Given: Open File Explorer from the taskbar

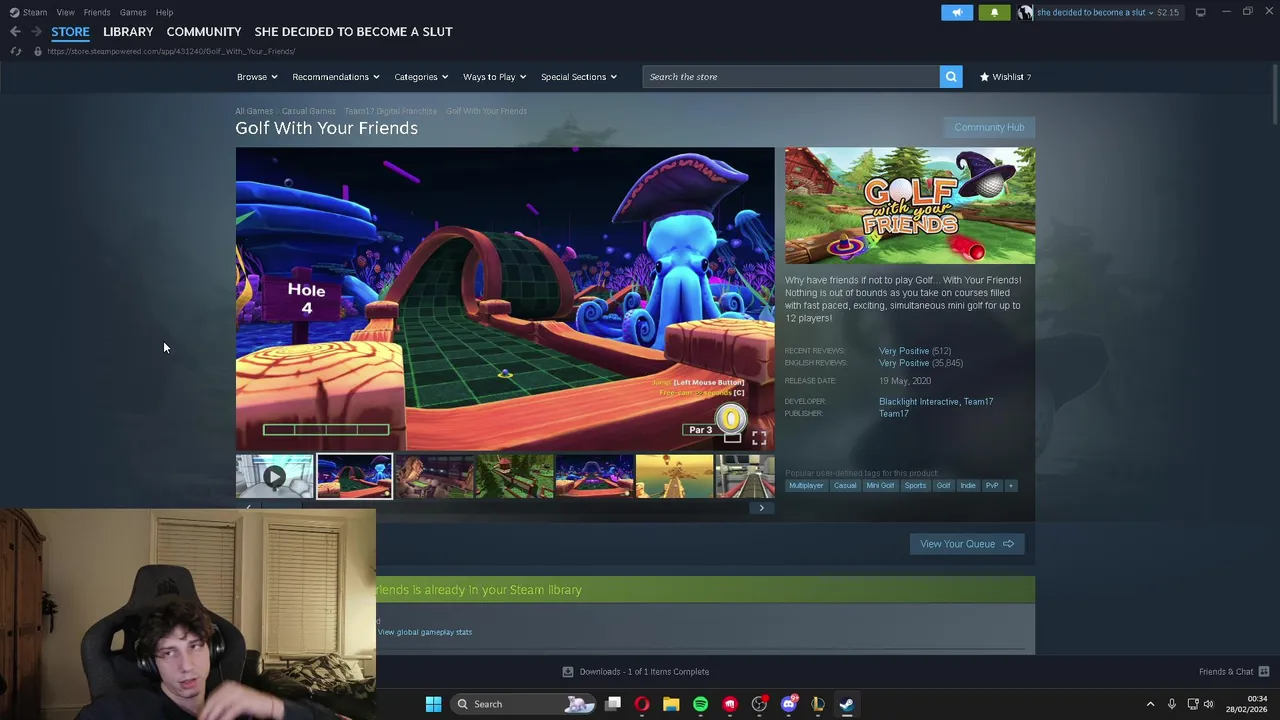Looking at the screenshot, I should pos(671,704).
